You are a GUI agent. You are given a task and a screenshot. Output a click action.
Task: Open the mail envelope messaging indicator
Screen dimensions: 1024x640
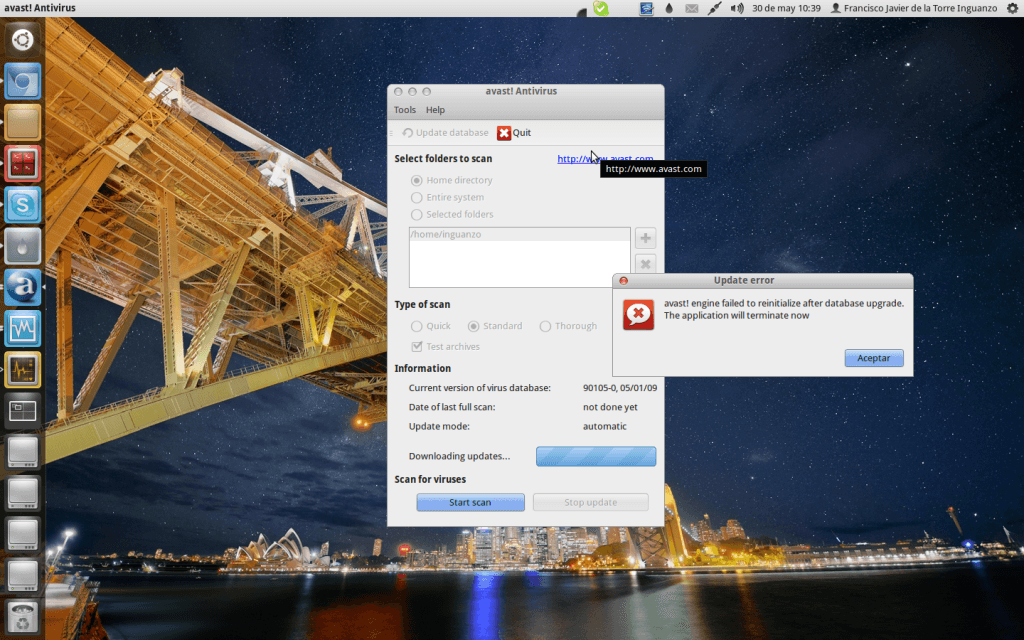point(692,8)
